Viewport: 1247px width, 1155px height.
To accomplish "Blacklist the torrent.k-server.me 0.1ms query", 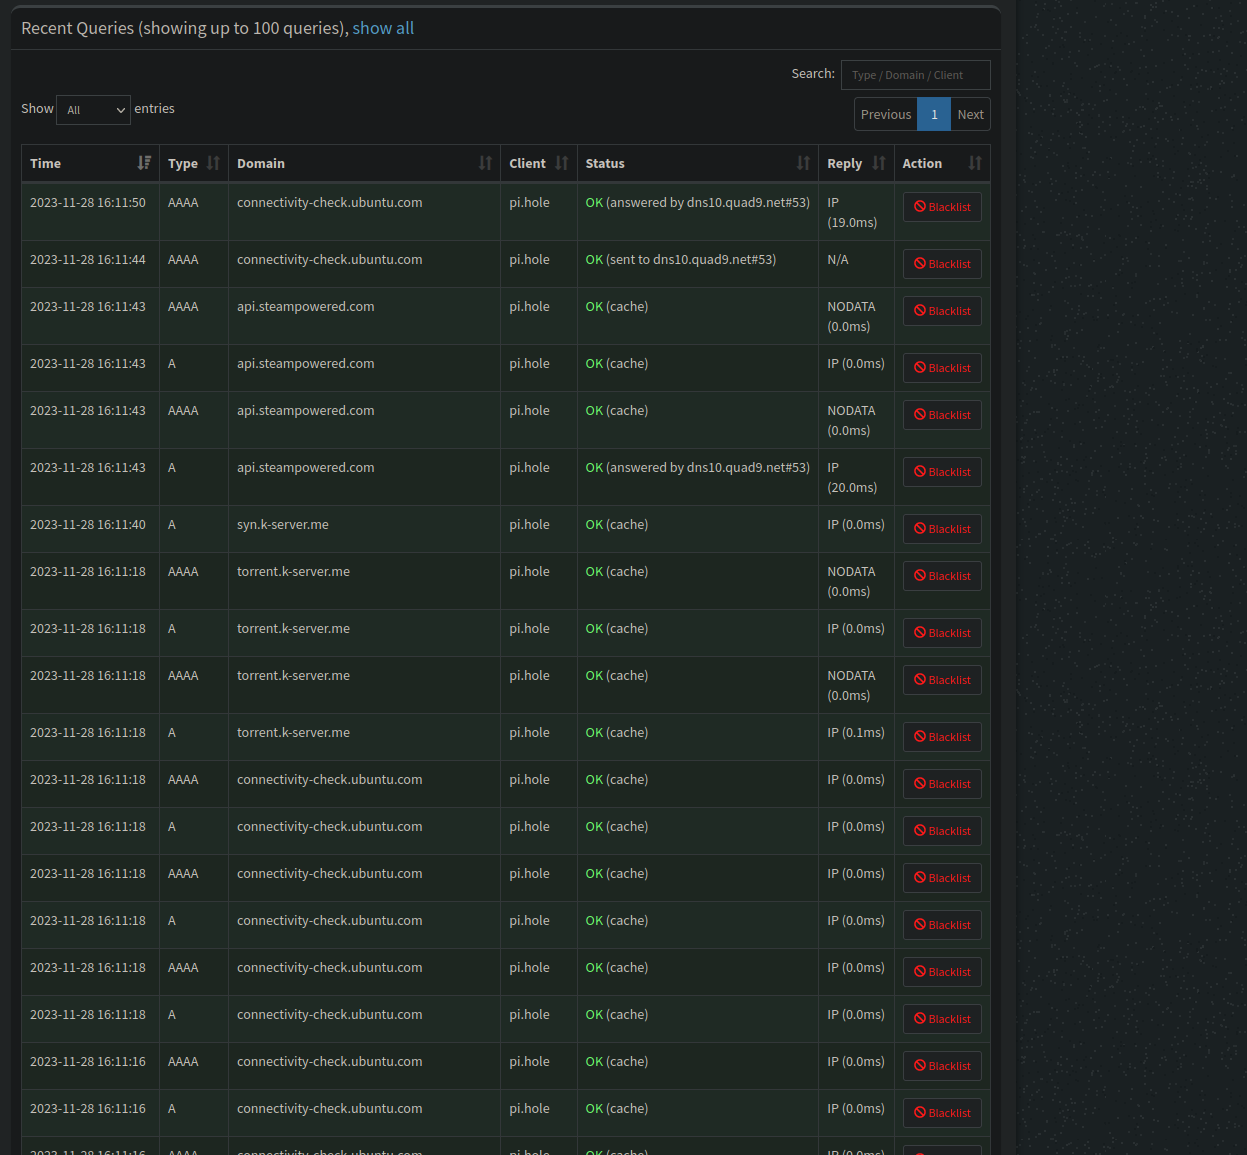I will click(942, 737).
